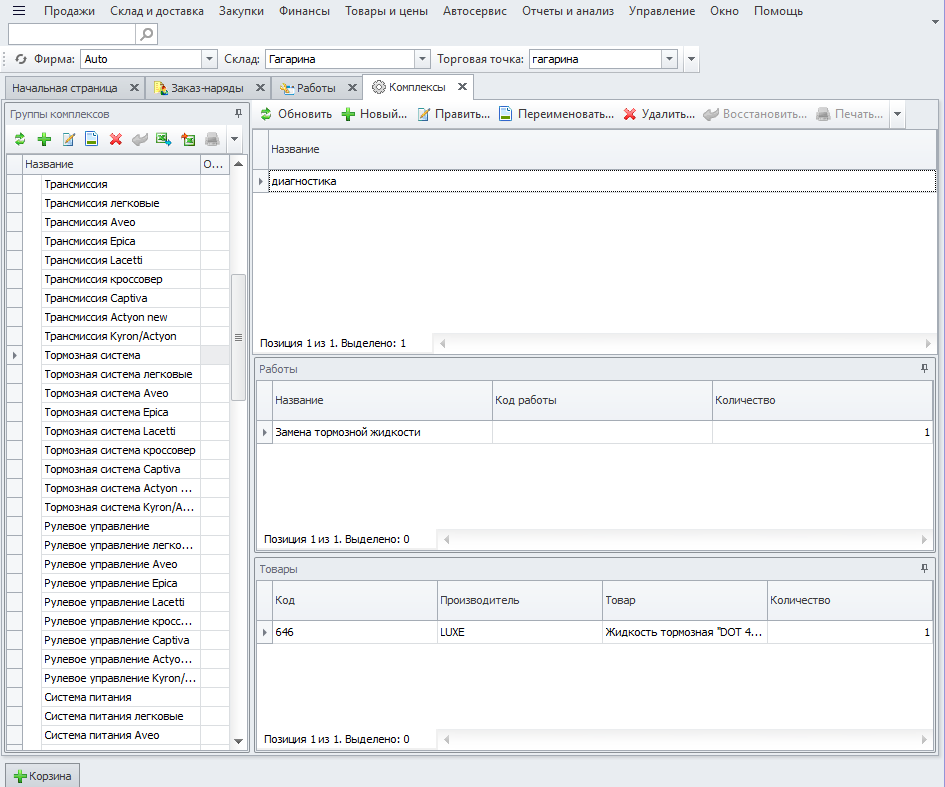Pin the Работы panel
This screenshot has width=945, height=787.
click(925, 368)
